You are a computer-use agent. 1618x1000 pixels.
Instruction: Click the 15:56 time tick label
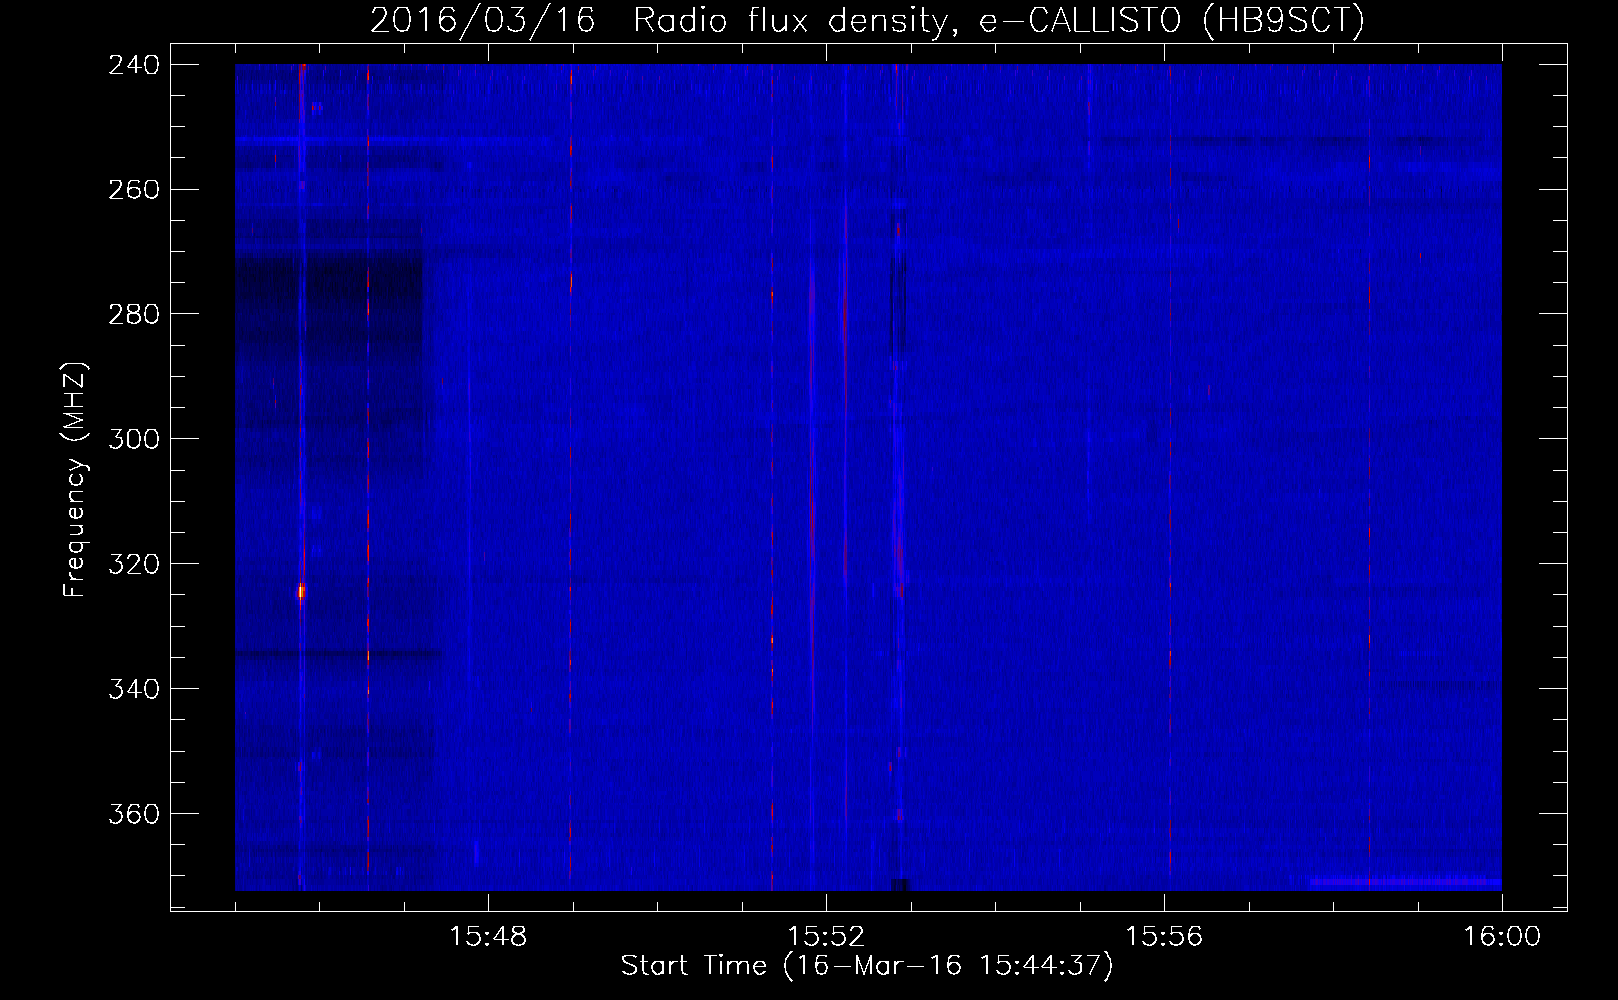tap(1165, 937)
